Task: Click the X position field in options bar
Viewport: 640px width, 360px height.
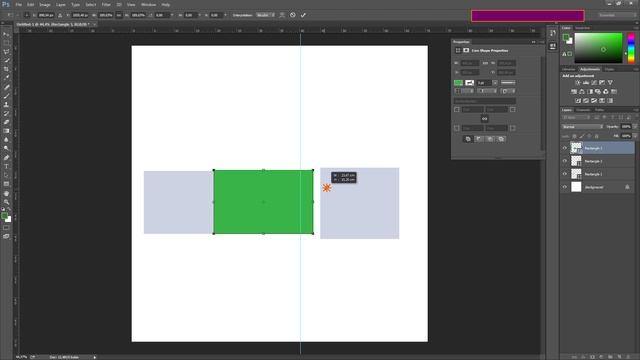Action: [46, 15]
